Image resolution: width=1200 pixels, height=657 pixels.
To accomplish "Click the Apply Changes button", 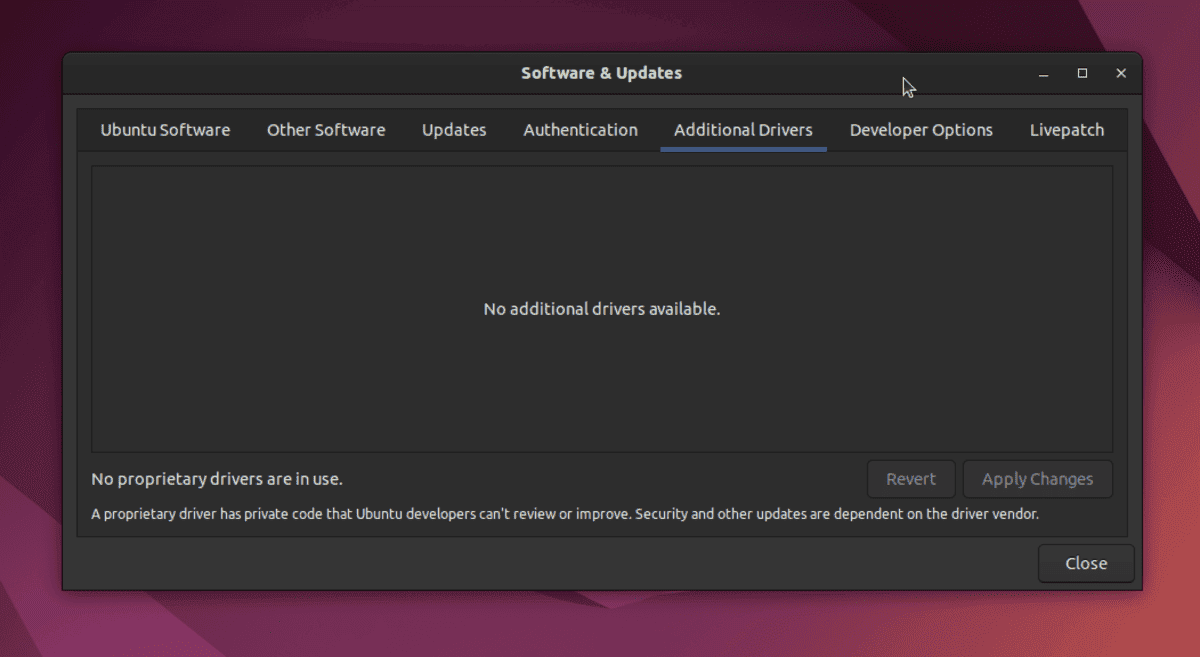I will 1038,479.
